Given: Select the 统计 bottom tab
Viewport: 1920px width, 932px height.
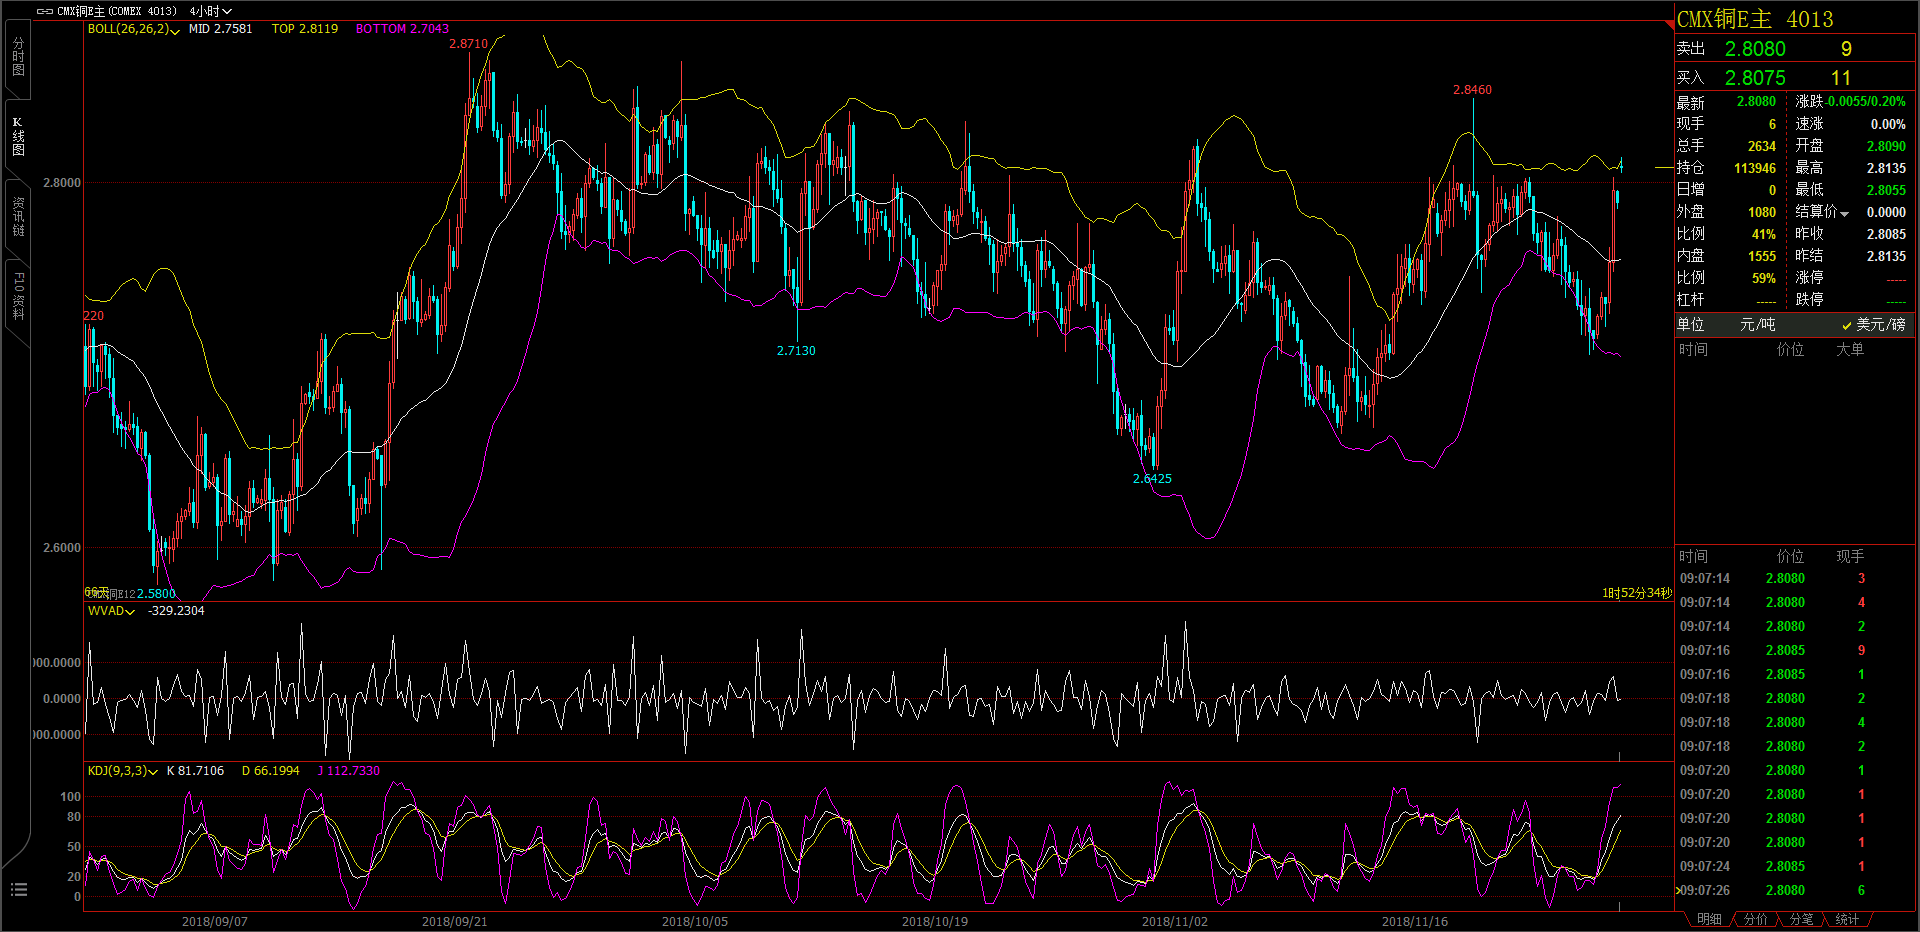Looking at the screenshot, I should [1847, 919].
